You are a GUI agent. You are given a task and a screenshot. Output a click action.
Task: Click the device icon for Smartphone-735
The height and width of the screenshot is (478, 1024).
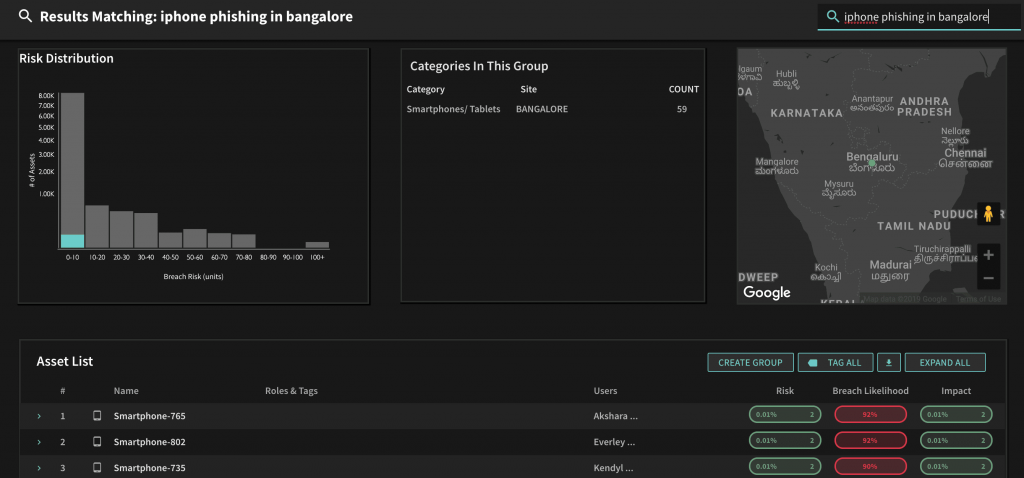pyautogui.click(x=97, y=468)
